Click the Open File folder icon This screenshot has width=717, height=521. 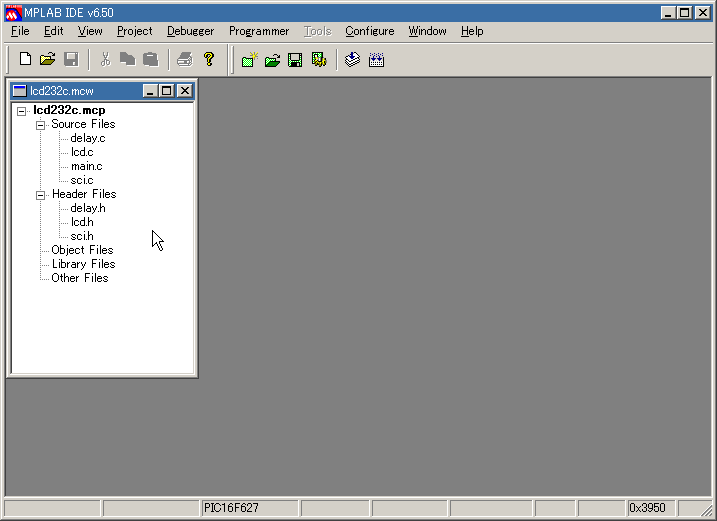[x=48, y=59]
